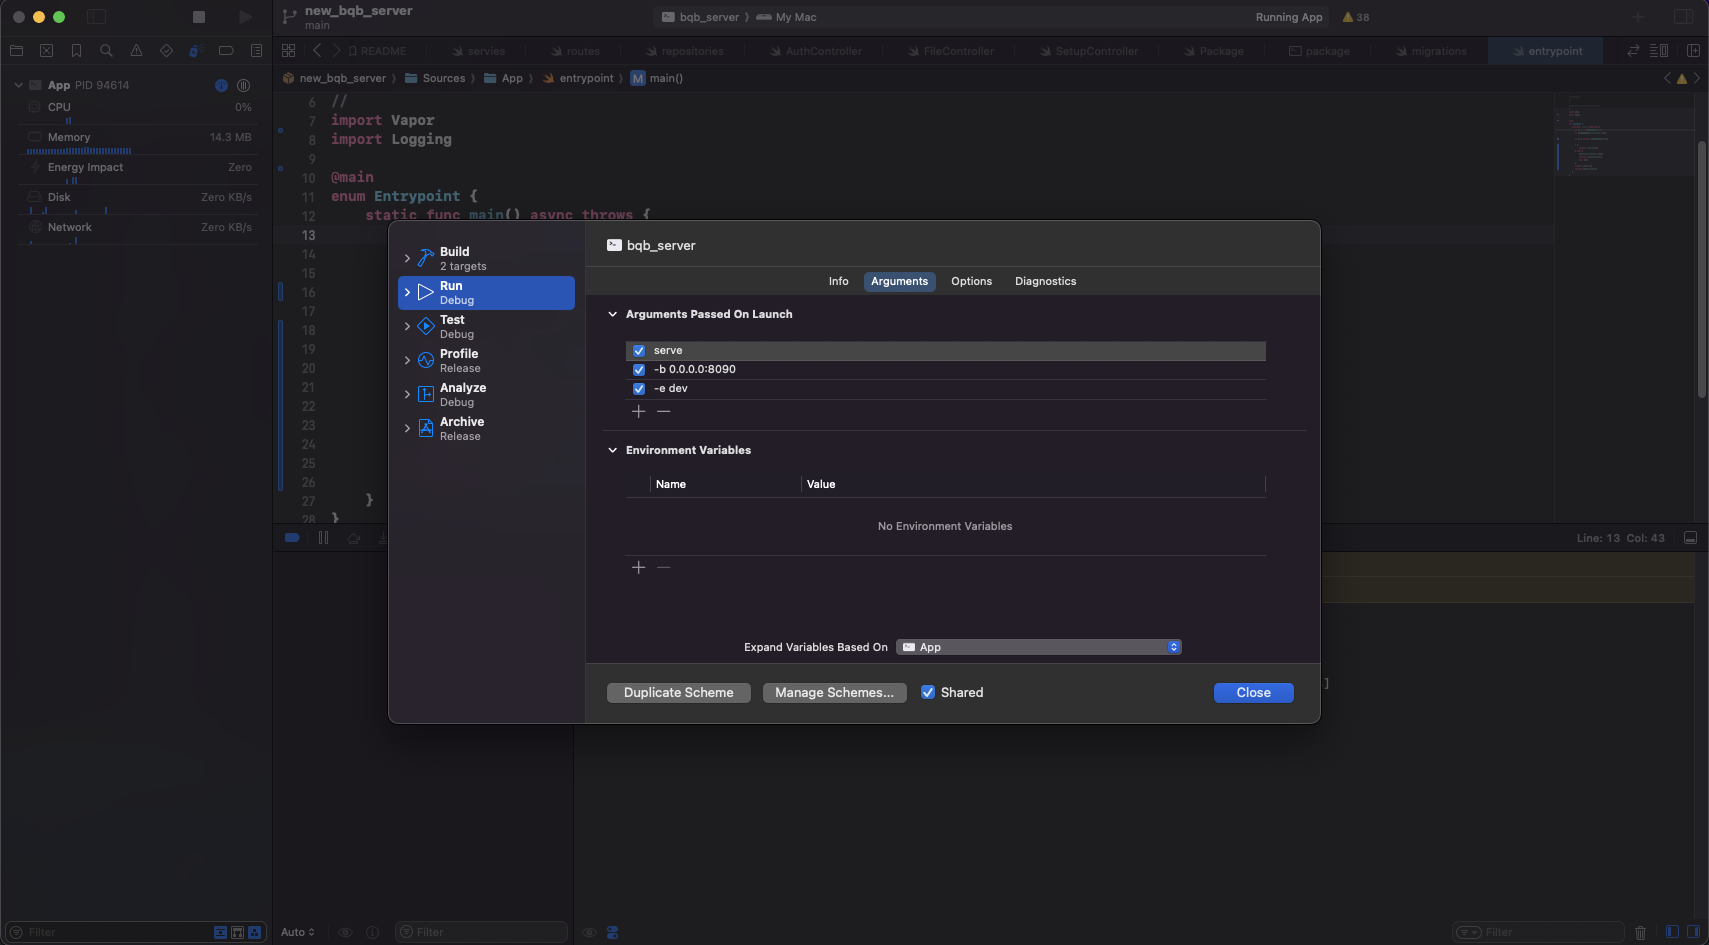This screenshot has height=945, width=1709.
Task: Add a launch argument with plus
Action: (639, 412)
